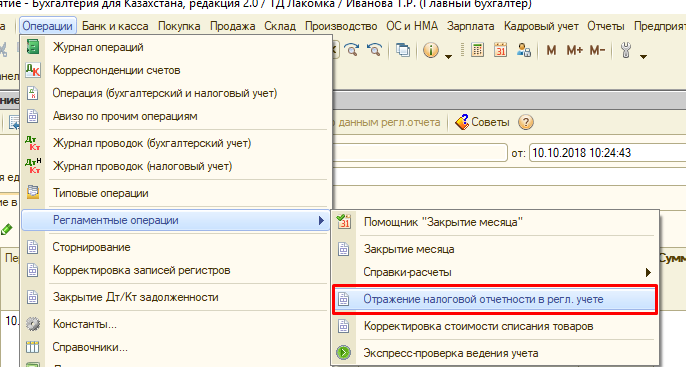This screenshot has width=686, height=367.
Task: Click the gear icon beside Константы
Action: click(33, 324)
